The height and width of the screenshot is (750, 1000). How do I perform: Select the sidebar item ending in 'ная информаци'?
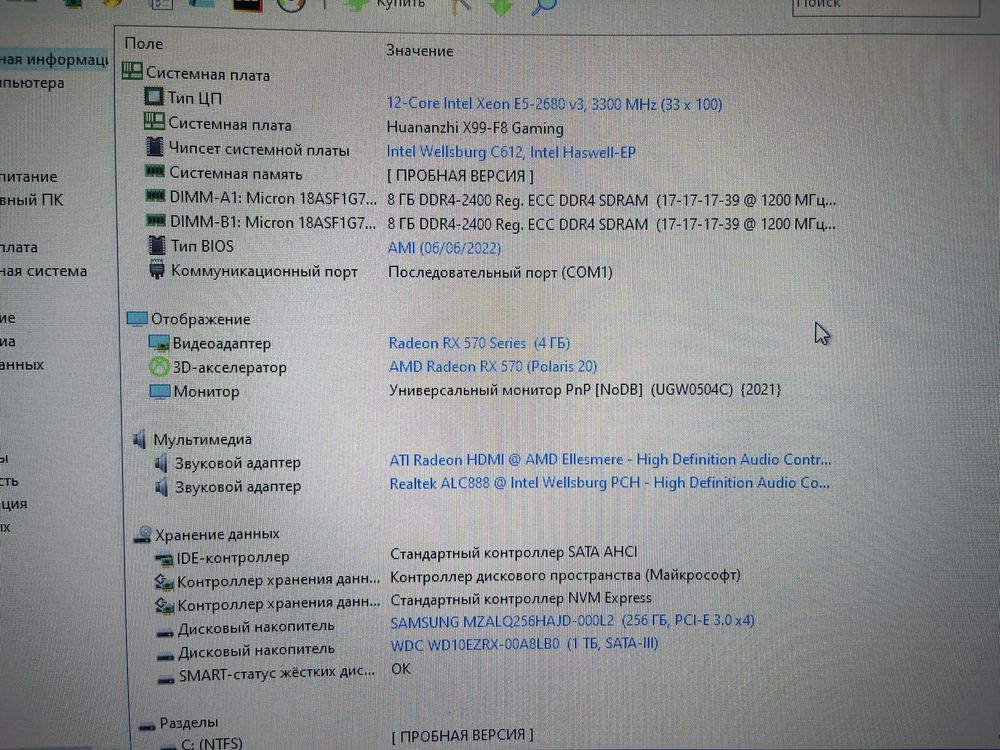pyautogui.click(x=54, y=60)
